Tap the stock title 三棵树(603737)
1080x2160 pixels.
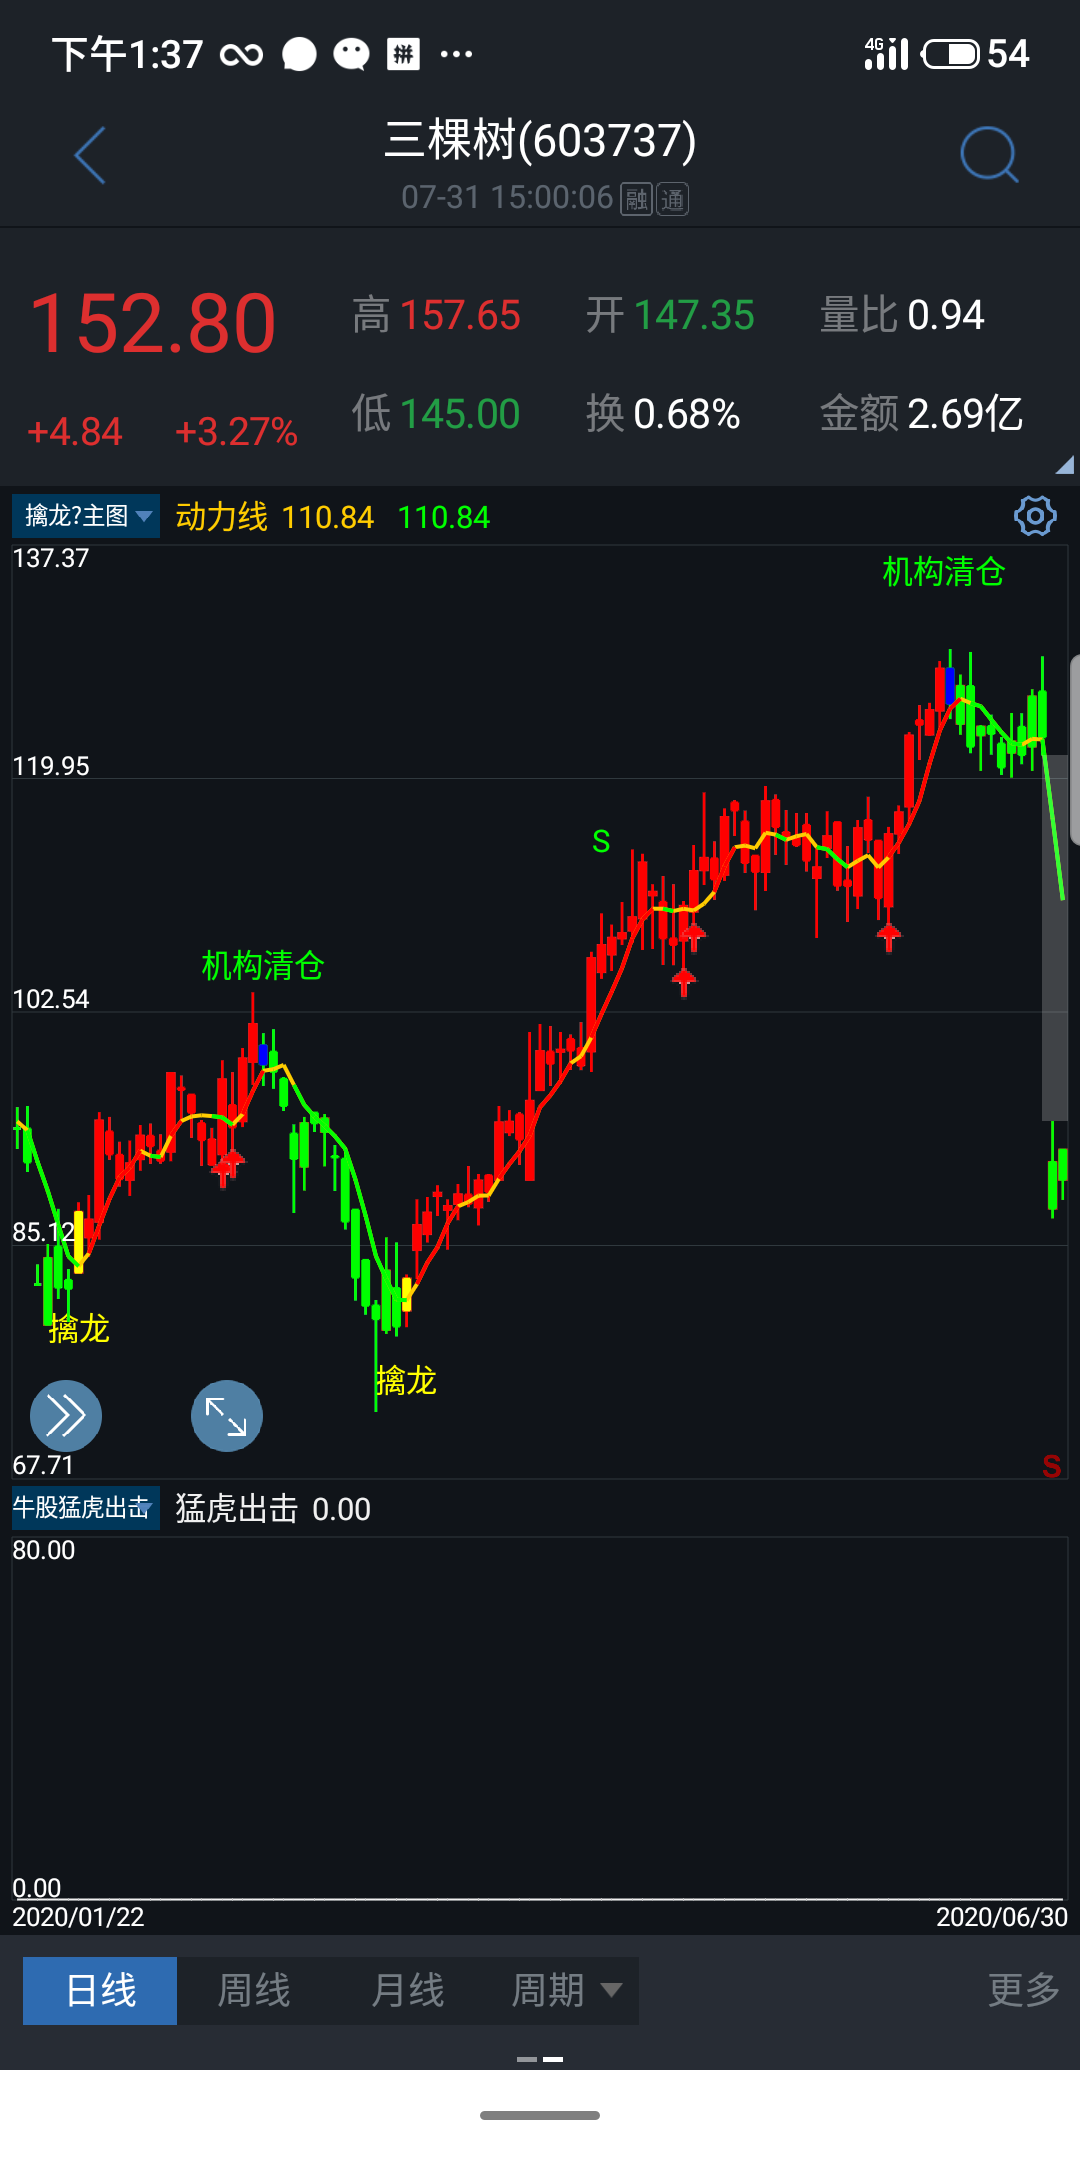click(x=540, y=140)
